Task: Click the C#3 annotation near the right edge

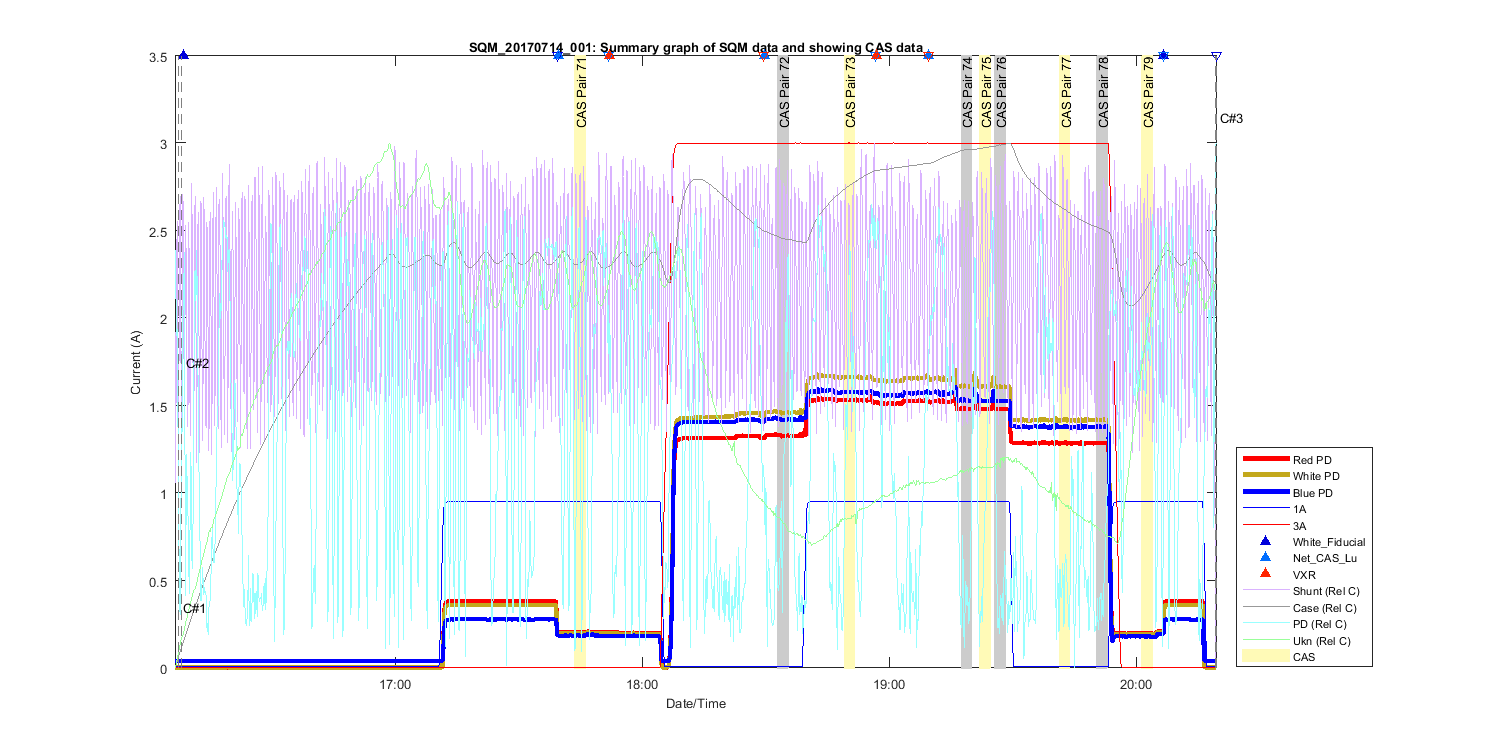Action: click(1231, 119)
